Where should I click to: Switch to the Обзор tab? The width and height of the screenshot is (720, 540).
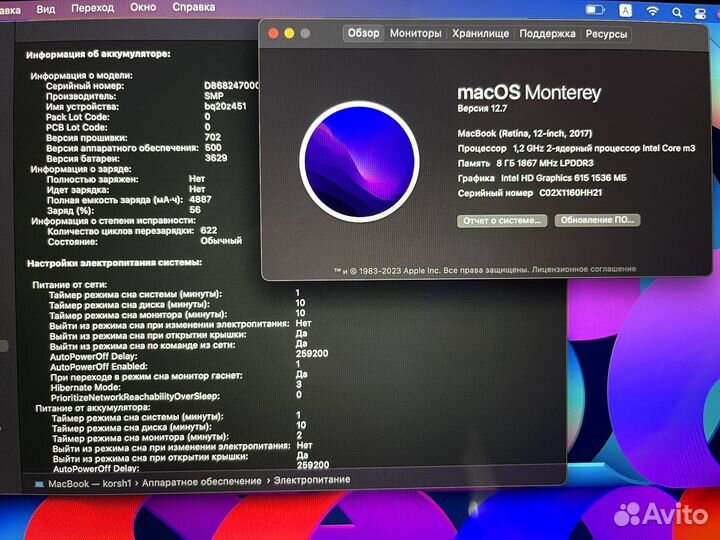click(x=363, y=33)
